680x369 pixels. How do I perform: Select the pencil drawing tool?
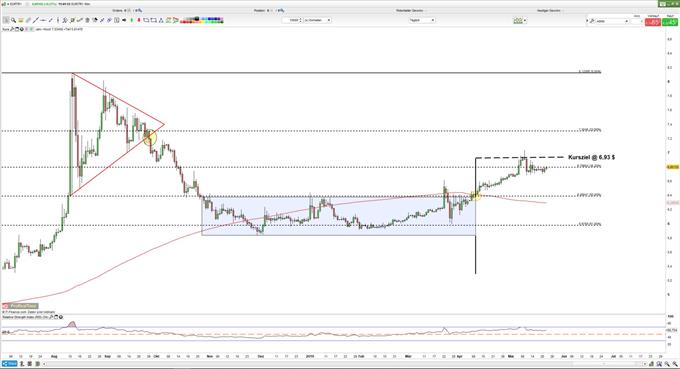pyautogui.click(x=28, y=20)
